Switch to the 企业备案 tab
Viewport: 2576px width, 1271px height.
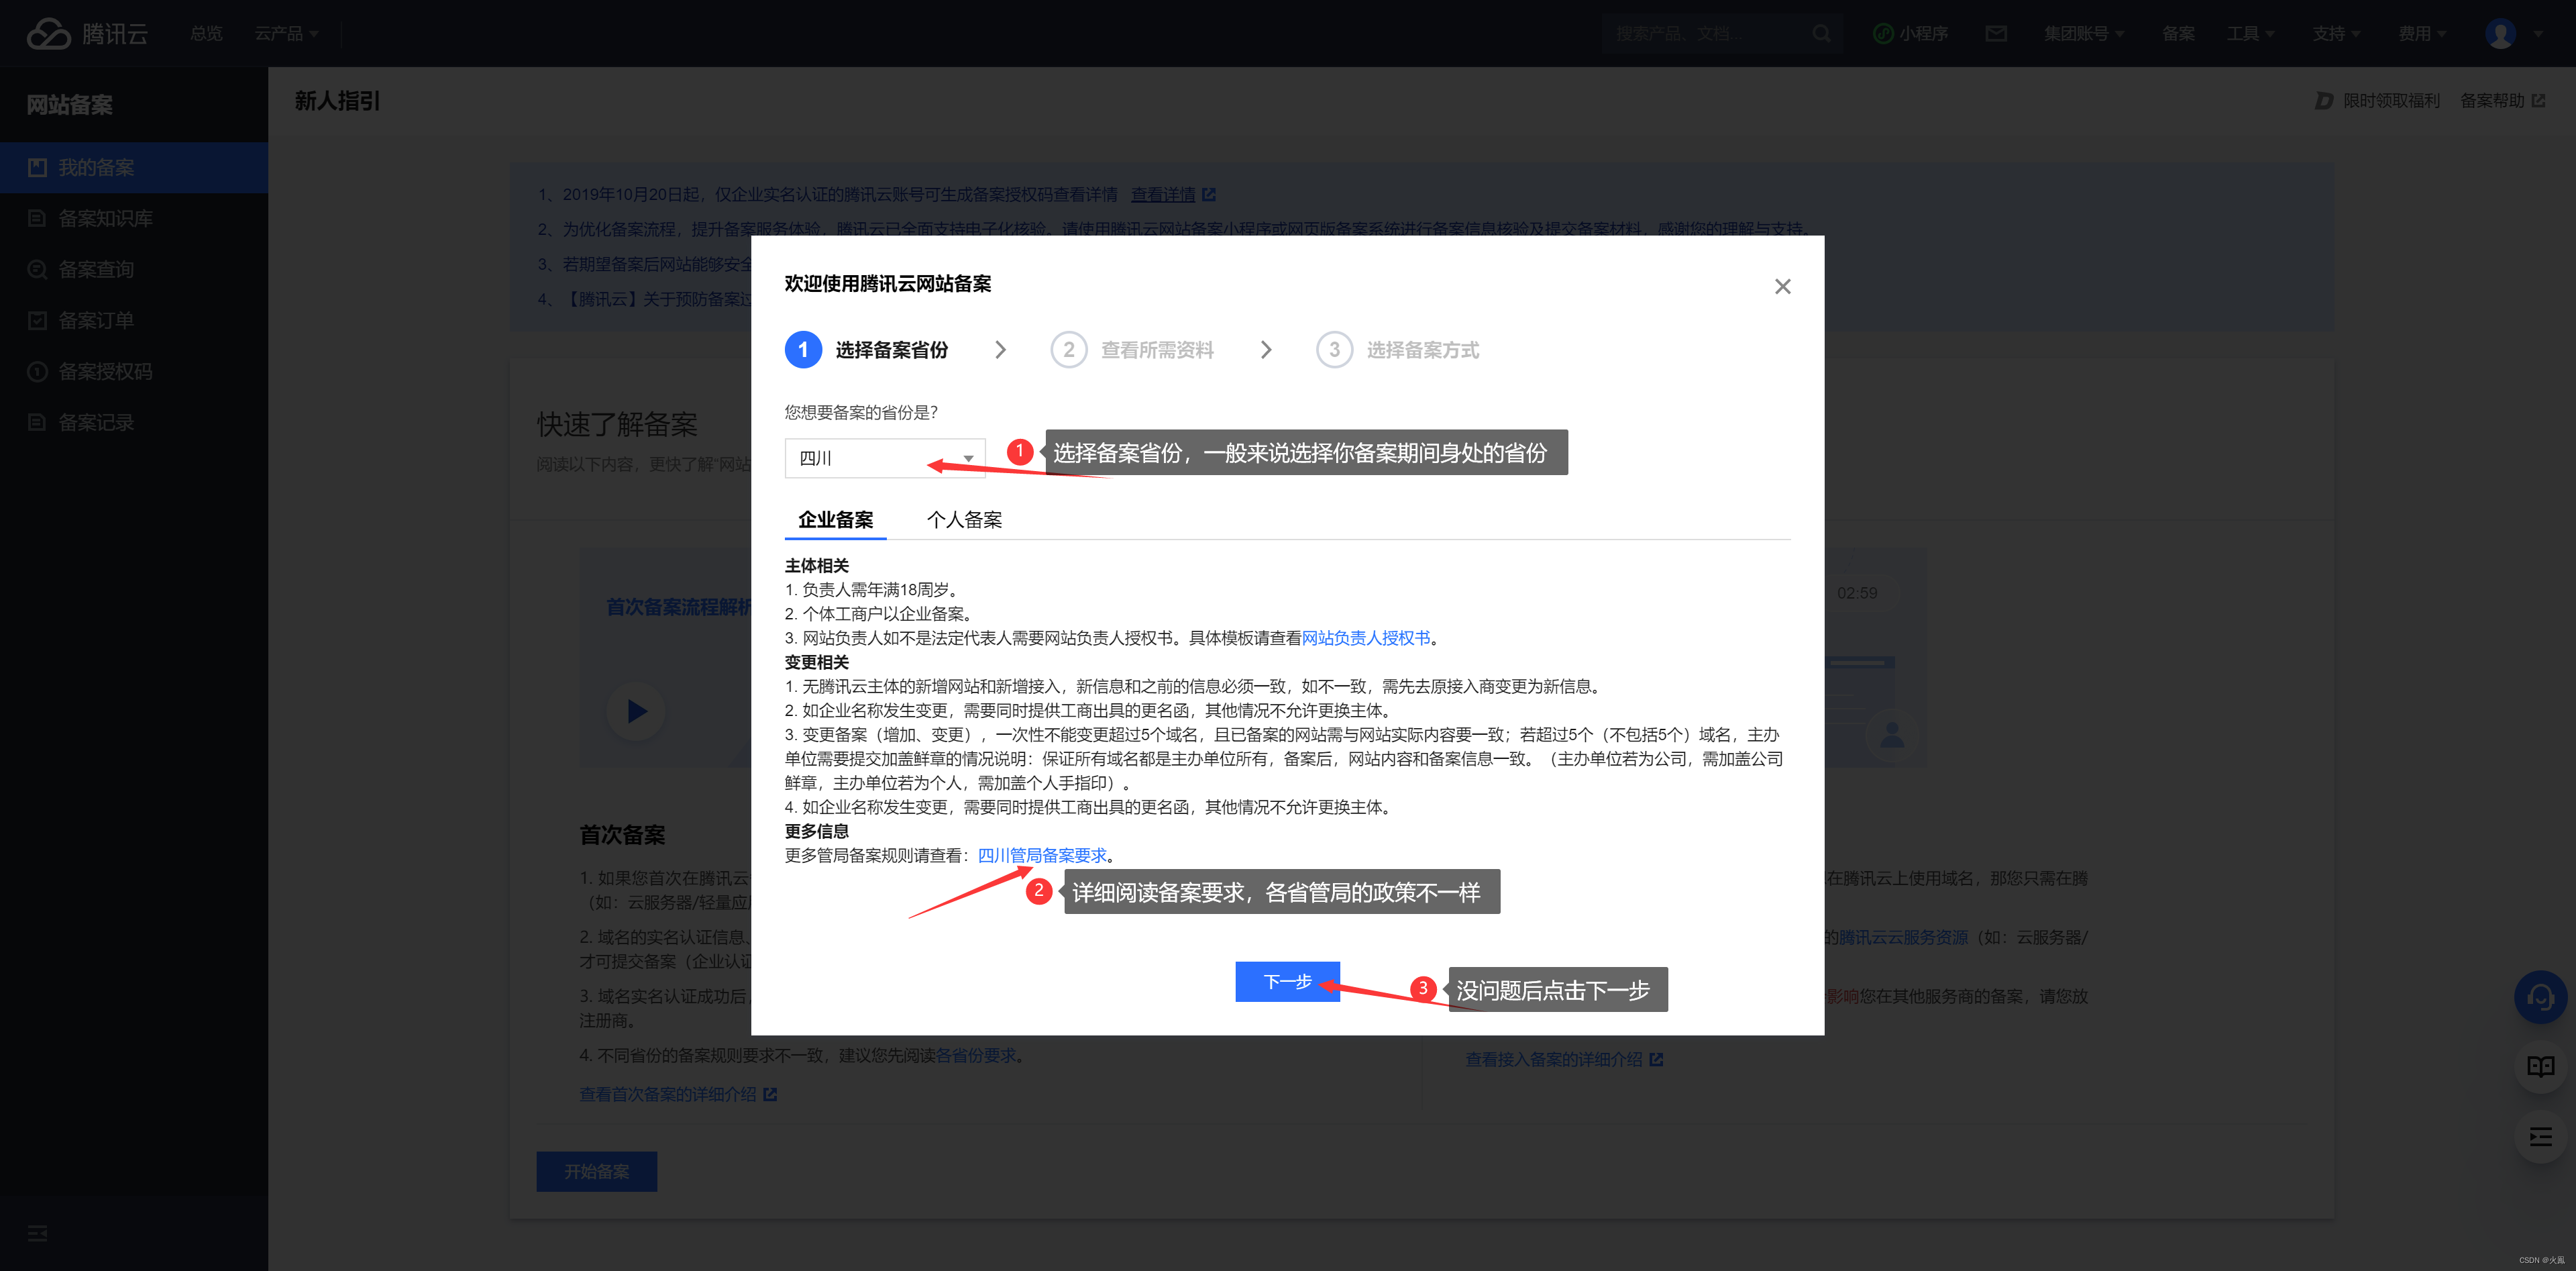tap(835, 519)
